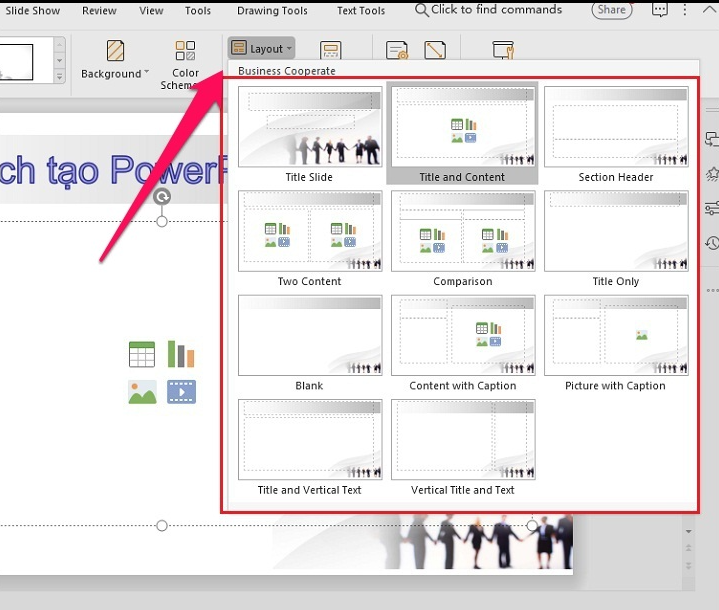The height and width of the screenshot is (610, 719).
Task: Choose the Title Only layout
Action: 616,239
